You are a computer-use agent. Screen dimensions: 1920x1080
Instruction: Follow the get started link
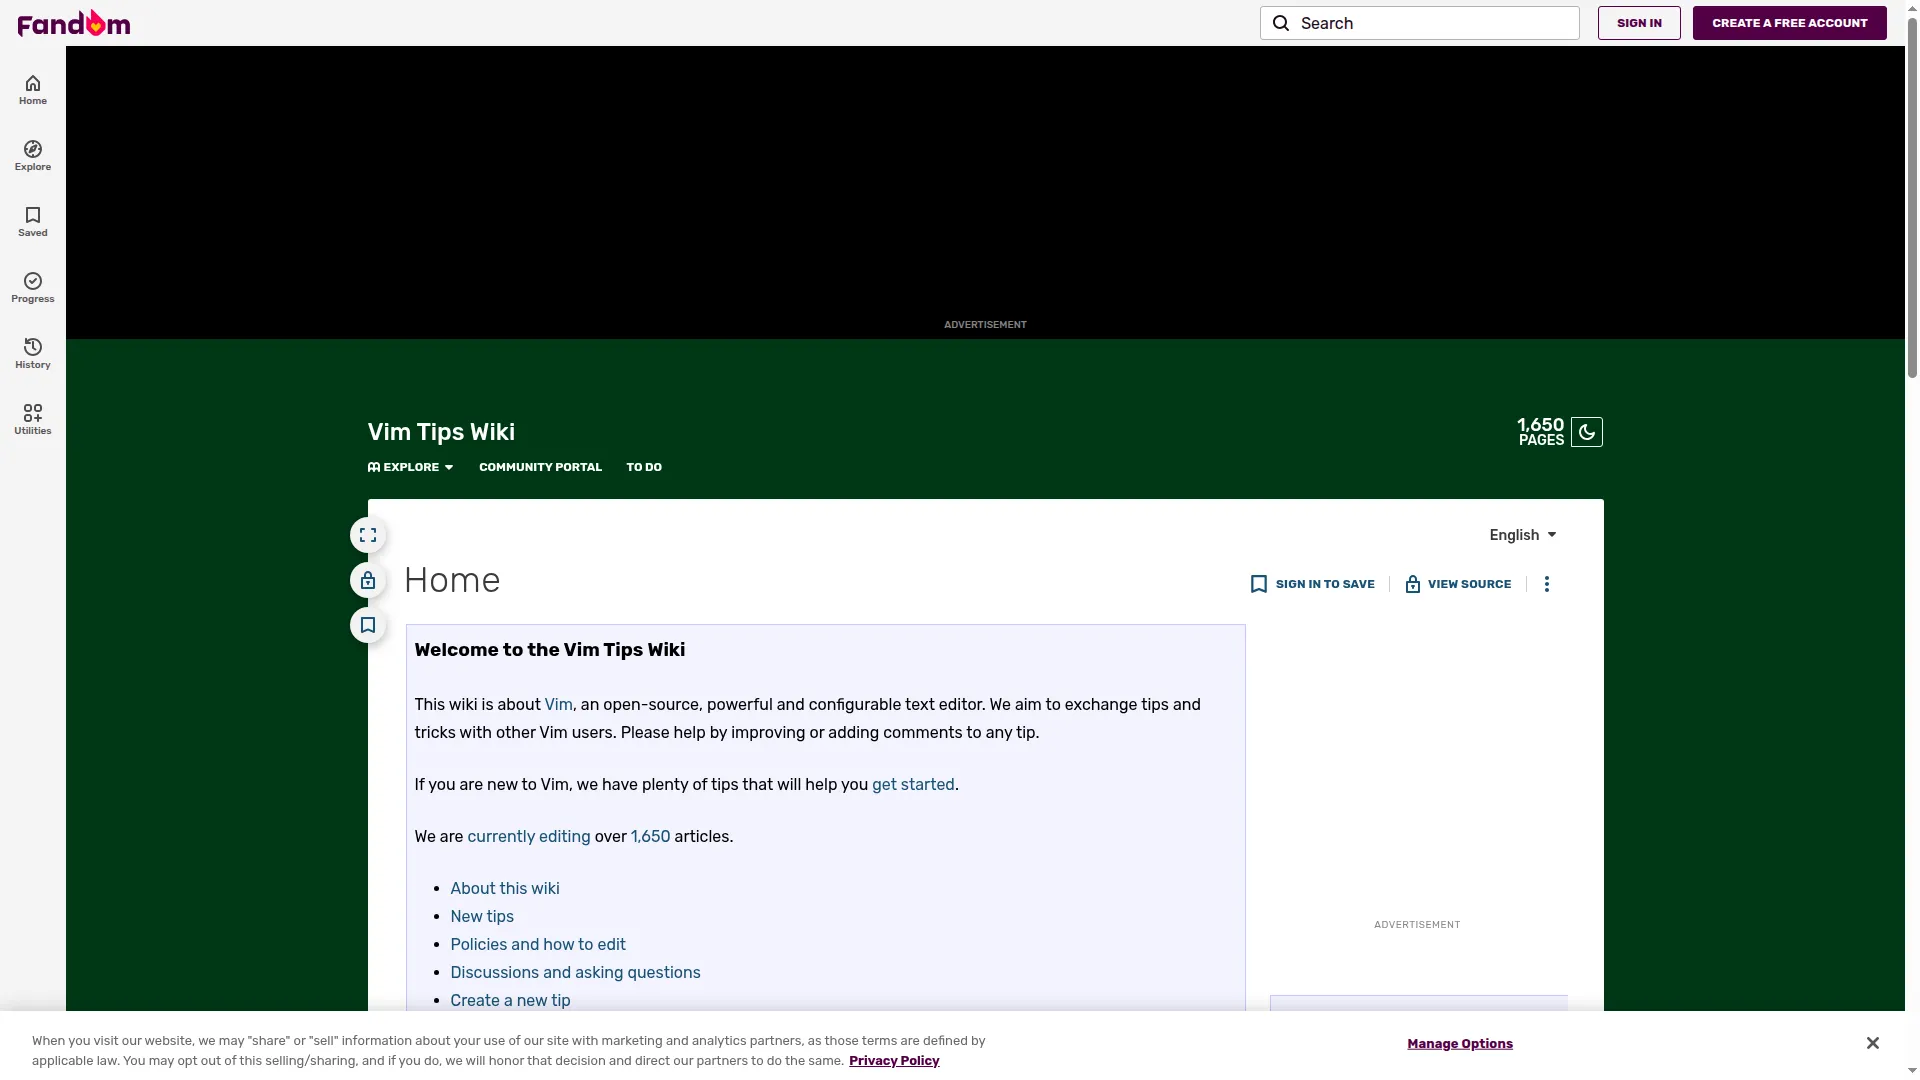coord(913,785)
